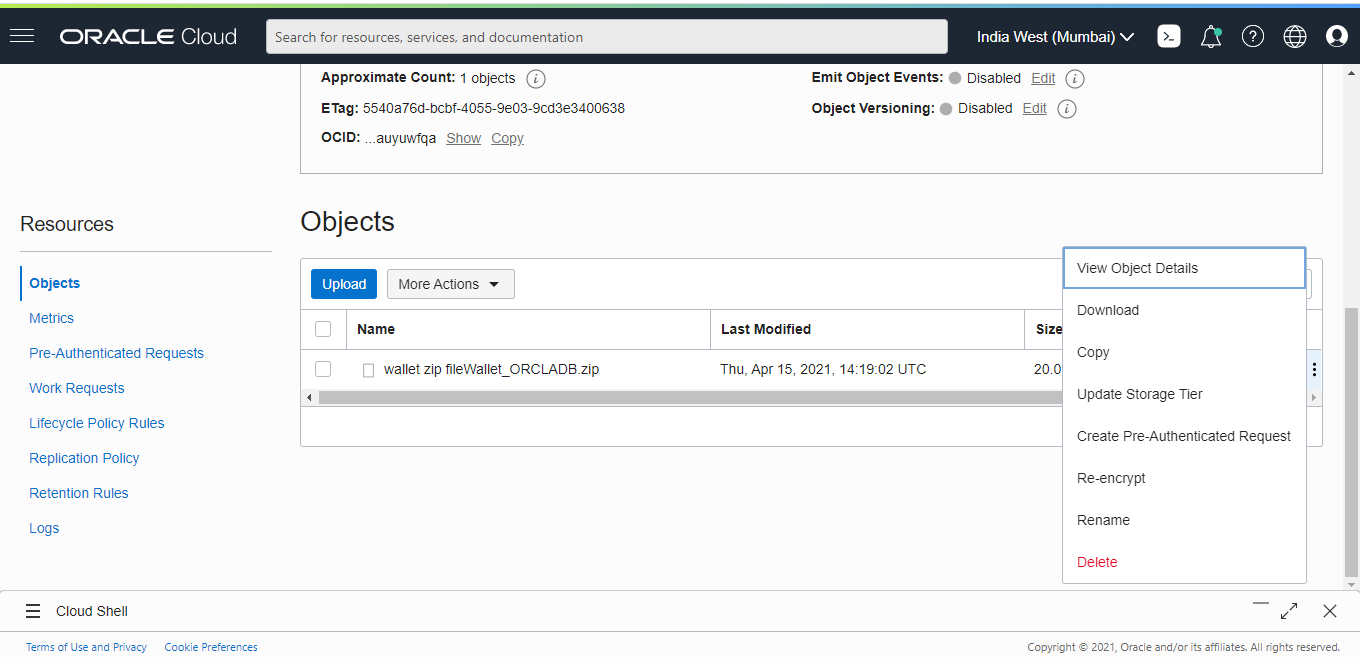Open Logs in the Resources list
Screen dimensions: 1360x657
pos(44,528)
